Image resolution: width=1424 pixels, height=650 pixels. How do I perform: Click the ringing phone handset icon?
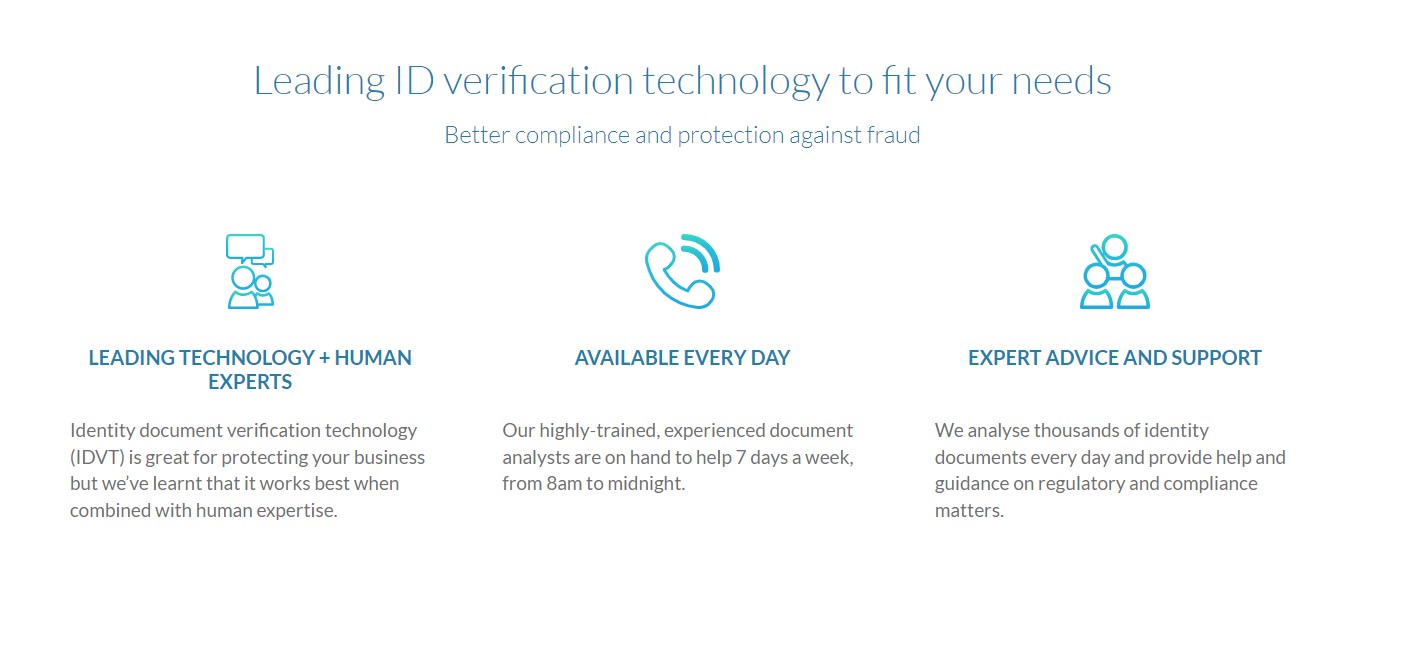click(x=680, y=274)
